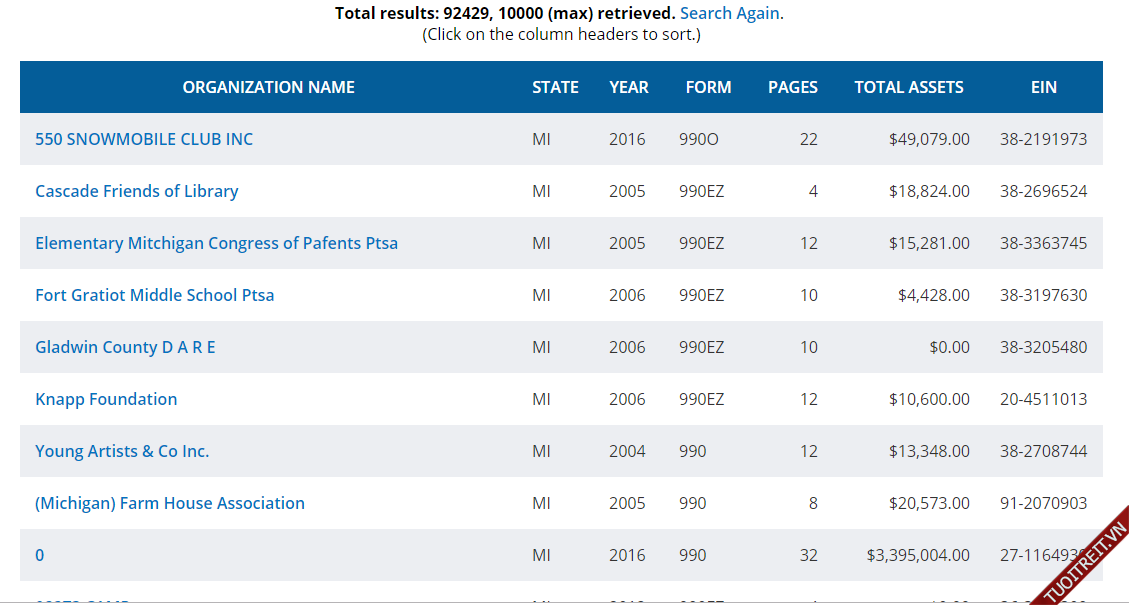
Task: Open Fort Gratiot Middle School Ptsa link
Action: click(154, 296)
